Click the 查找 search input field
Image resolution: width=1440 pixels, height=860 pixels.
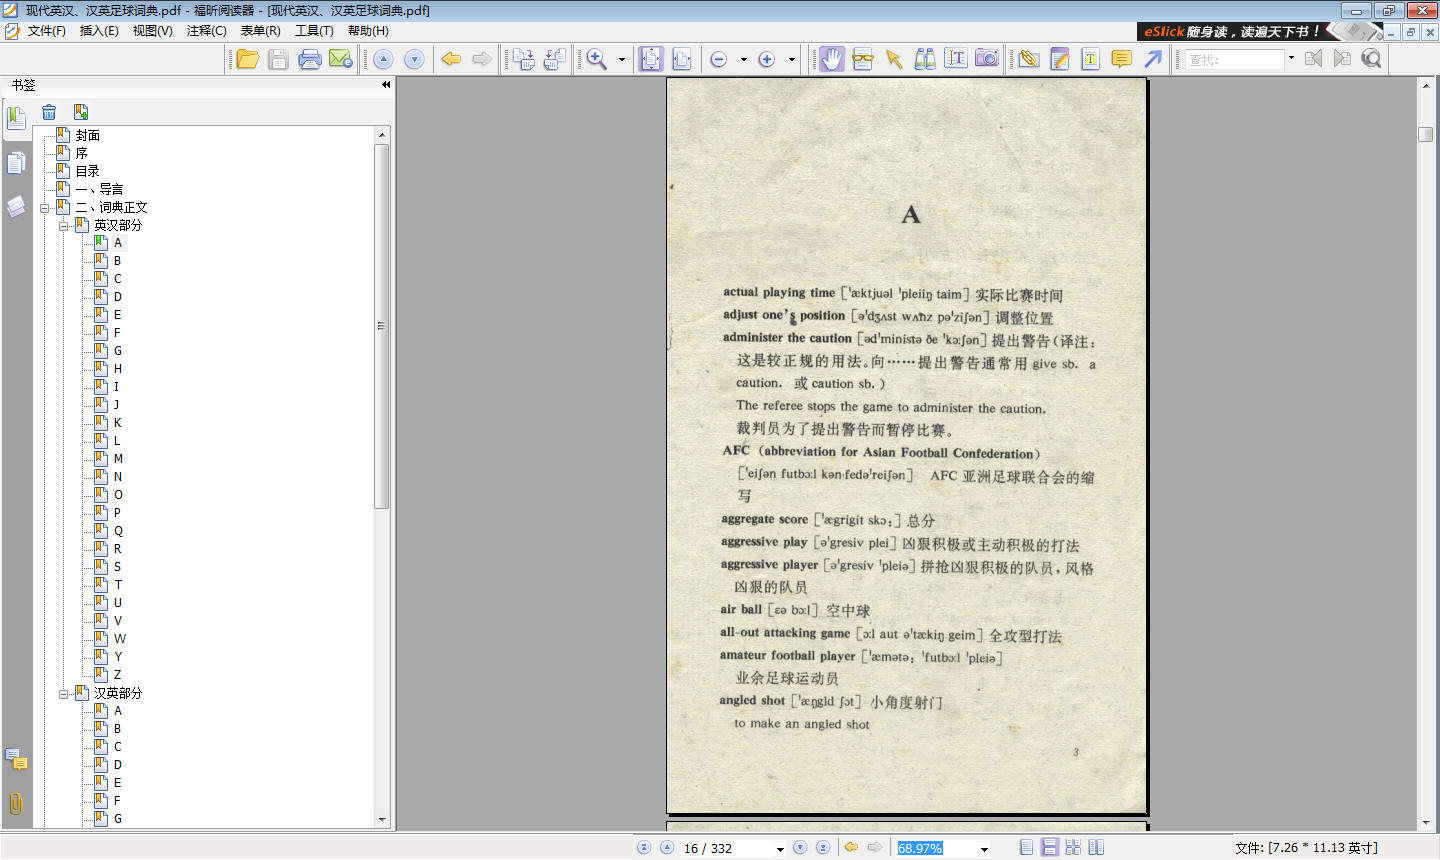1234,59
